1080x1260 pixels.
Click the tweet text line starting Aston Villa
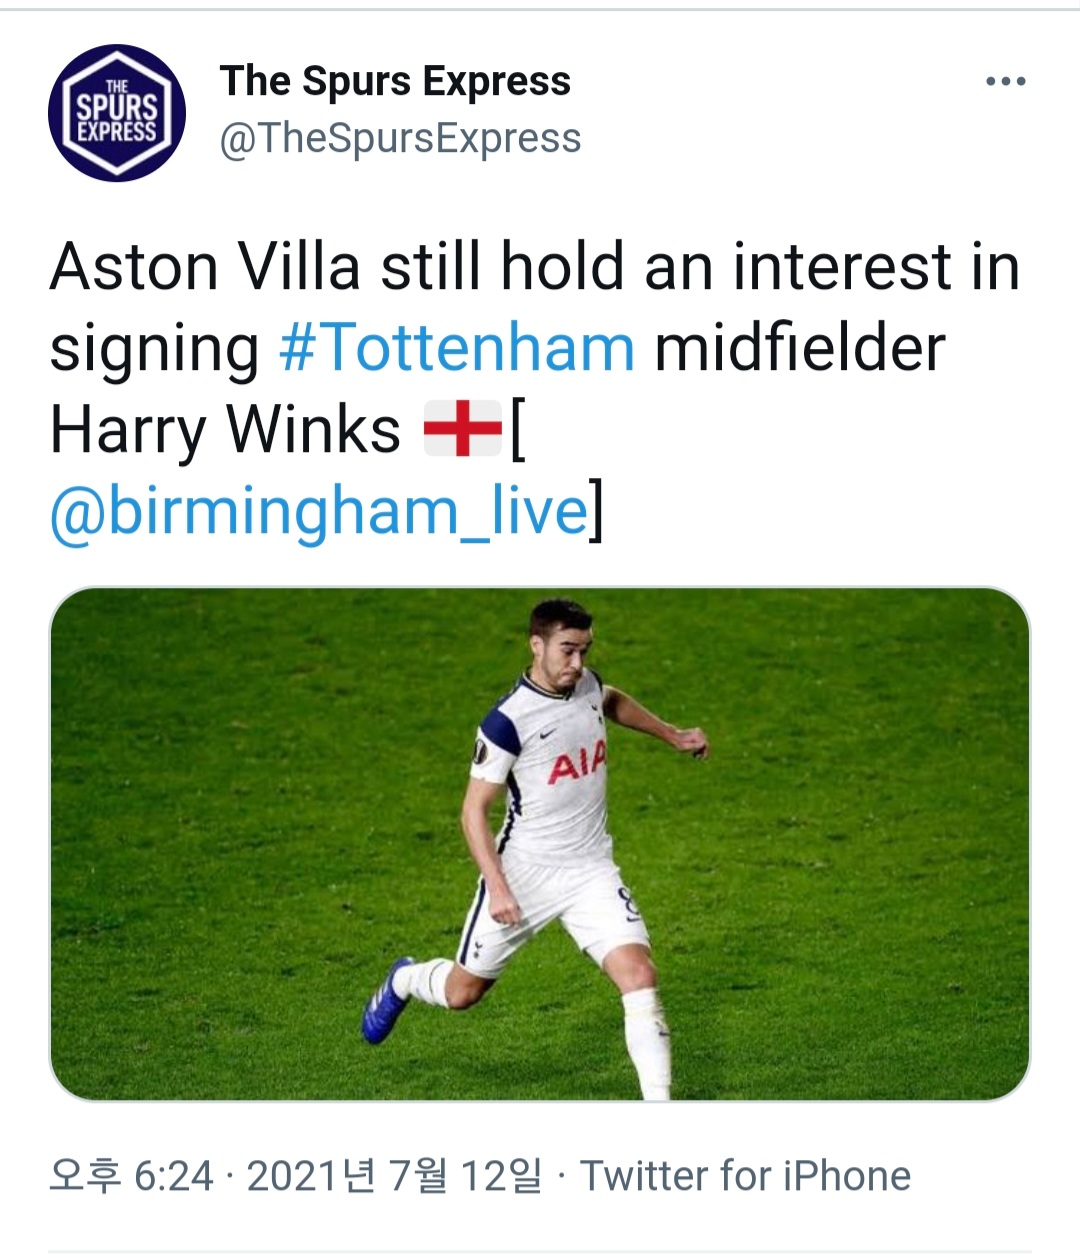point(535,267)
